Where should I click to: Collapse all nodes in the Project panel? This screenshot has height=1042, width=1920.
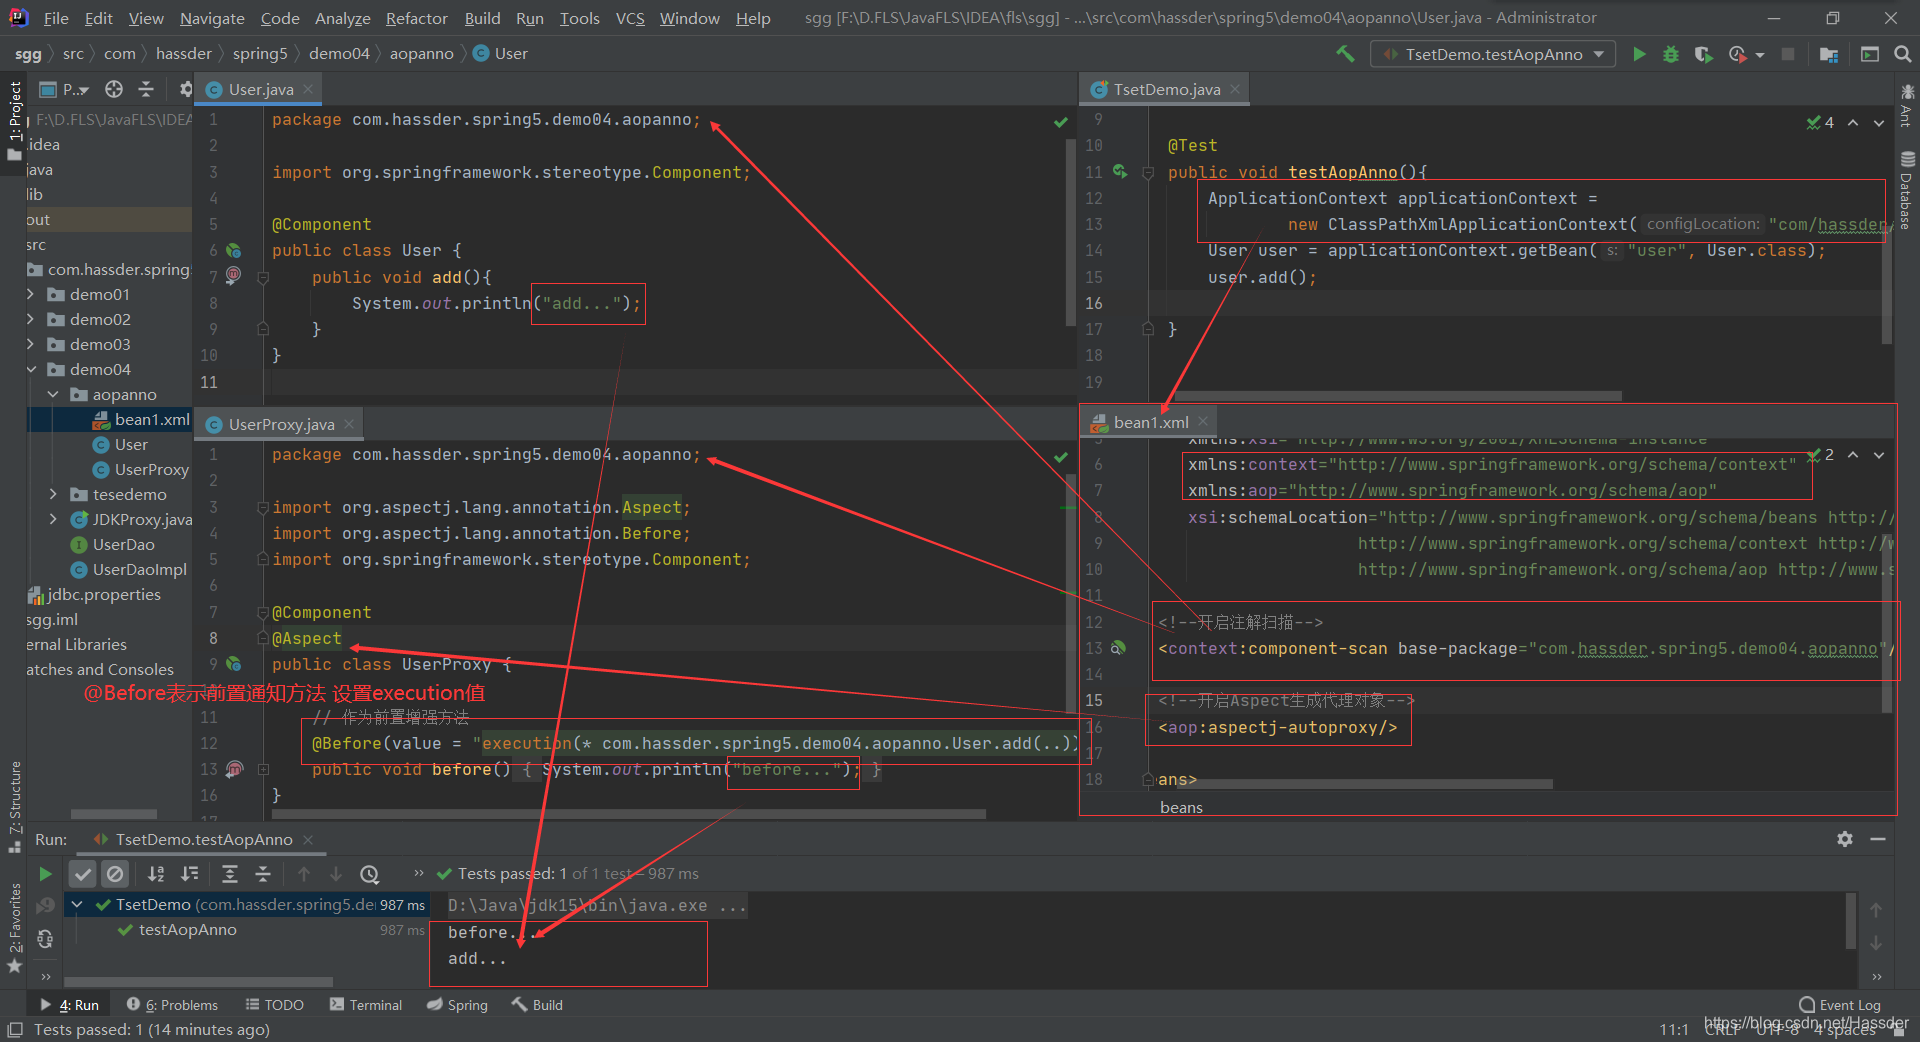point(146,89)
